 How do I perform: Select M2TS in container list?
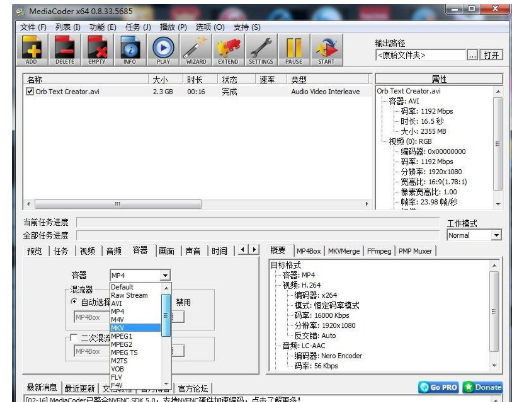[x=135, y=360]
